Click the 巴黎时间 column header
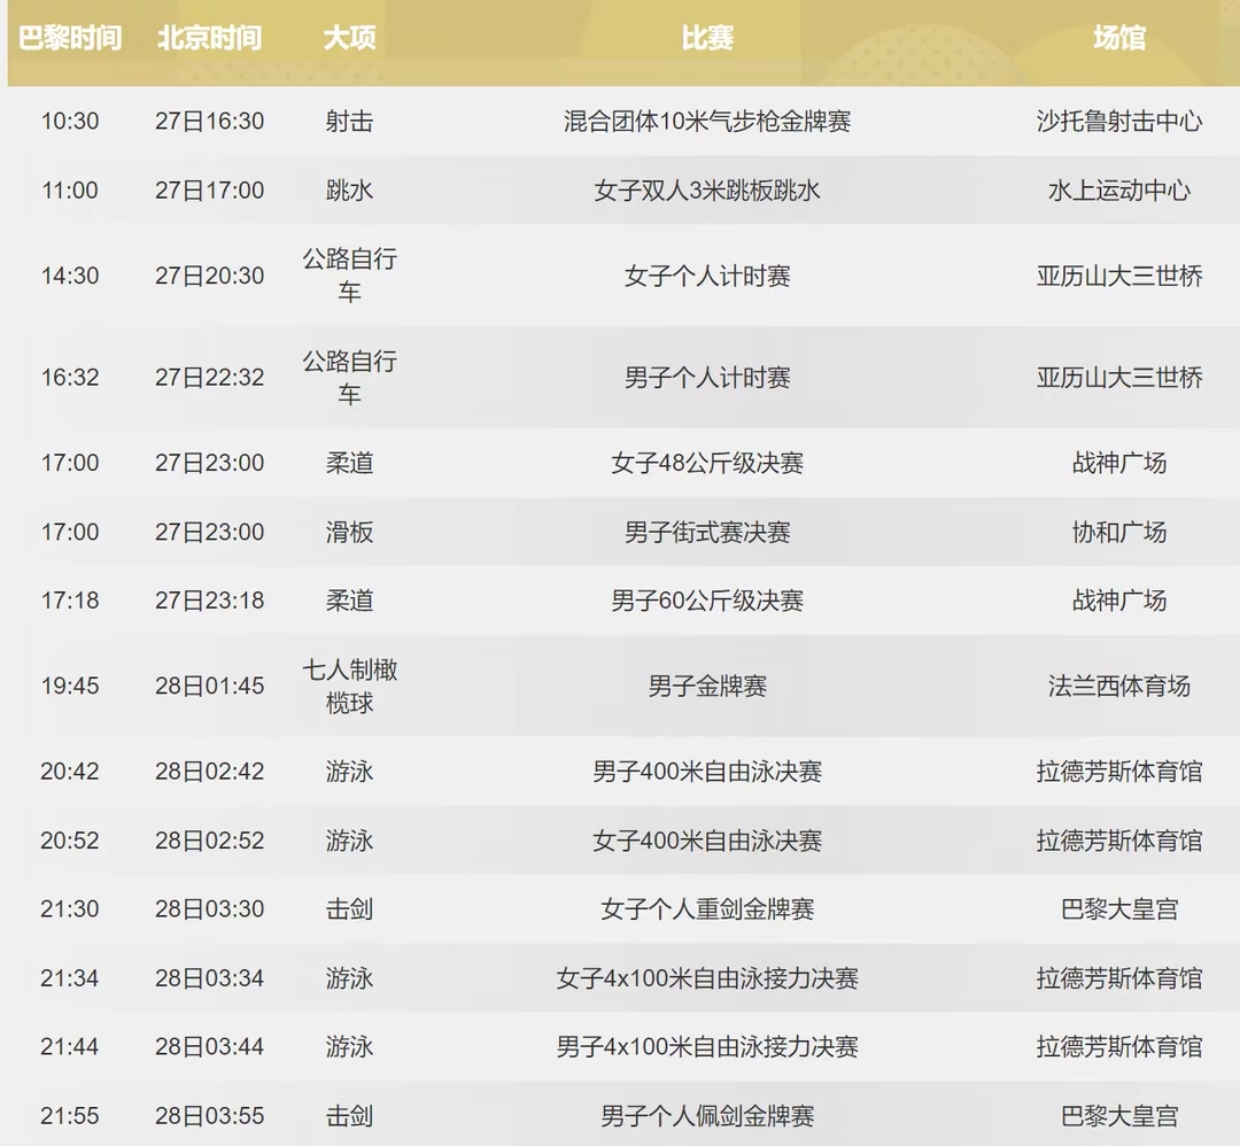 pyautogui.click(x=70, y=38)
